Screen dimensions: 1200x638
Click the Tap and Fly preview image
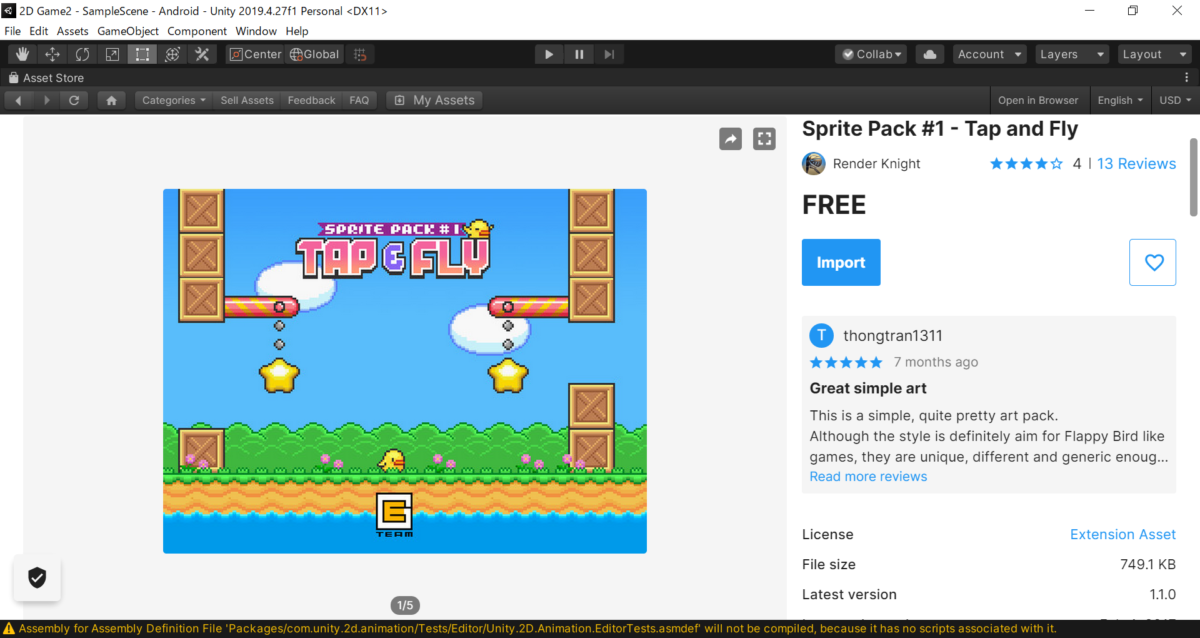pos(405,371)
